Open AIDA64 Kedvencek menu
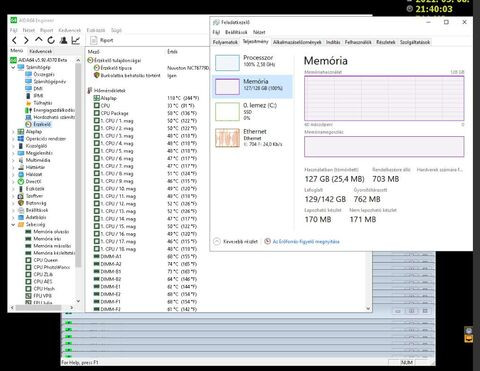Viewport: 480px width, 371px height. pos(69,30)
